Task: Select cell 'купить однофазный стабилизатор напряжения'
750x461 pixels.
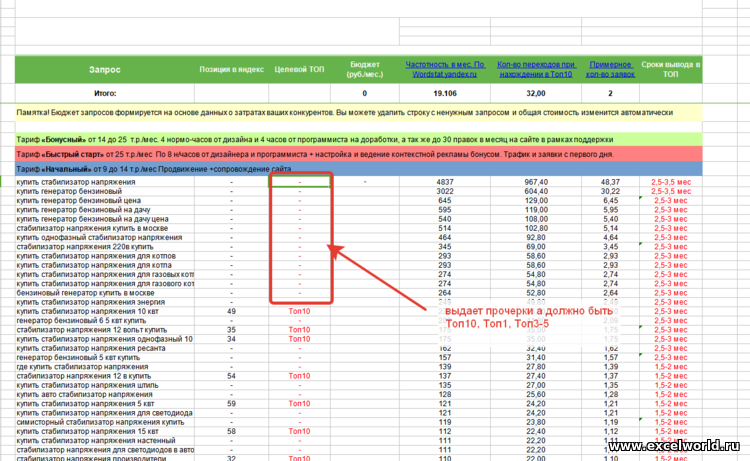Action: (105, 237)
